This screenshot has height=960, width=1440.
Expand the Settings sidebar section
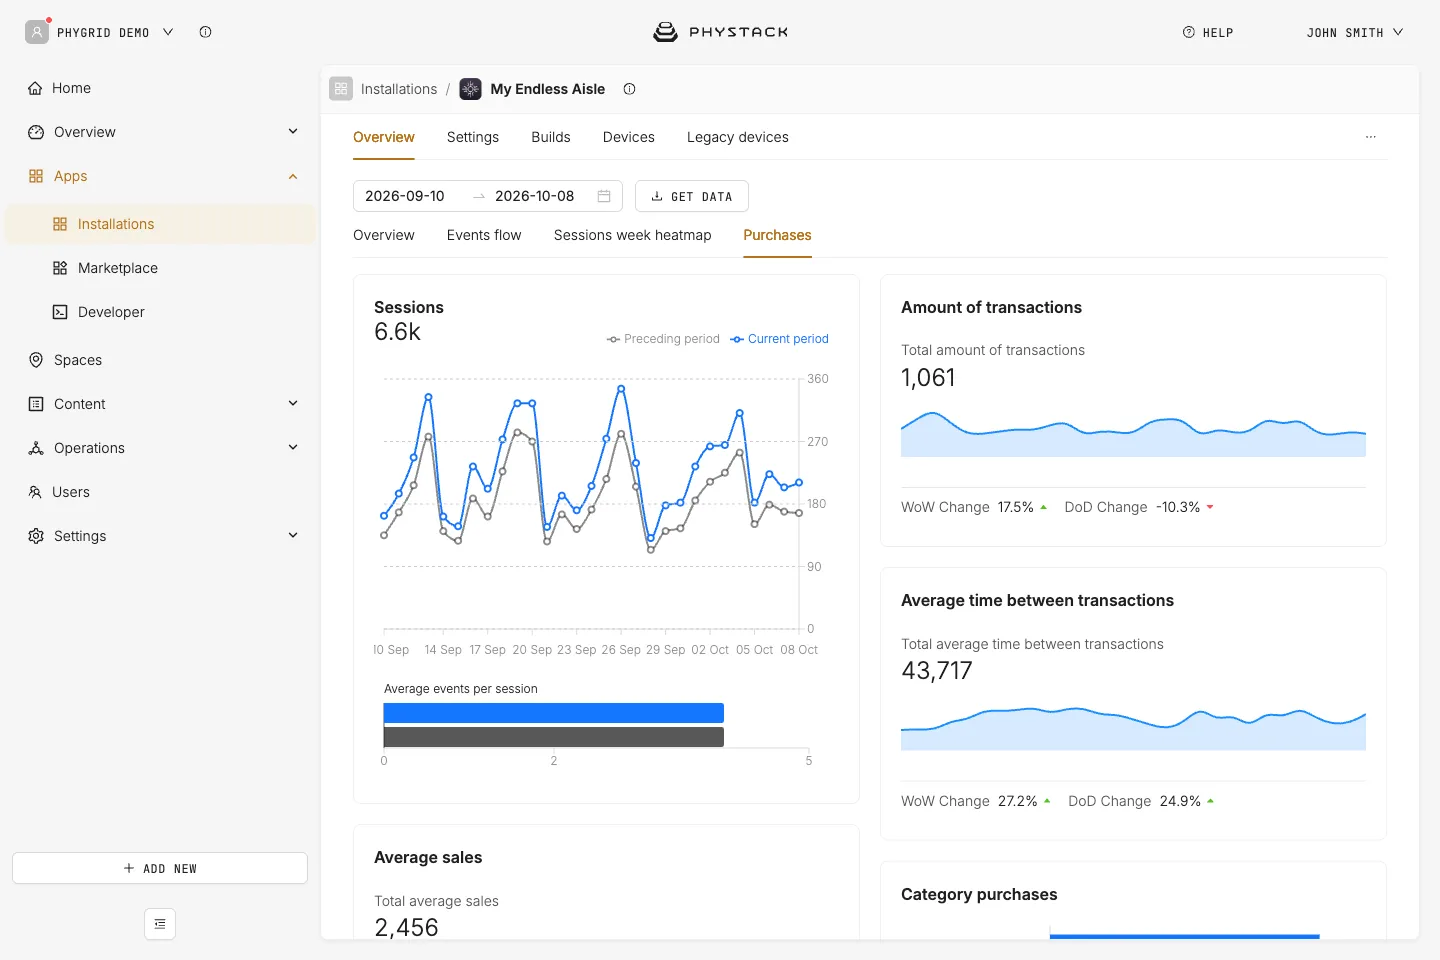(x=293, y=536)
